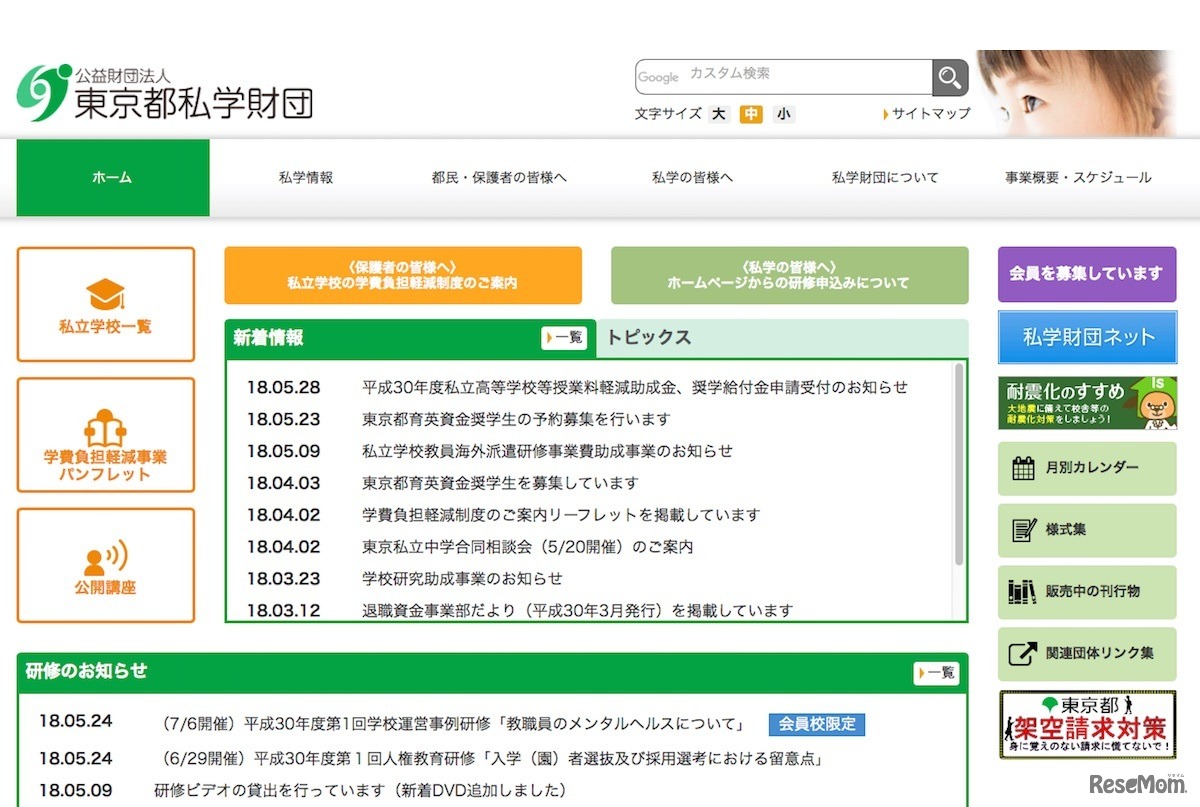
Task: Click 会員を募集しています purple button
Action: point(1086,274)
